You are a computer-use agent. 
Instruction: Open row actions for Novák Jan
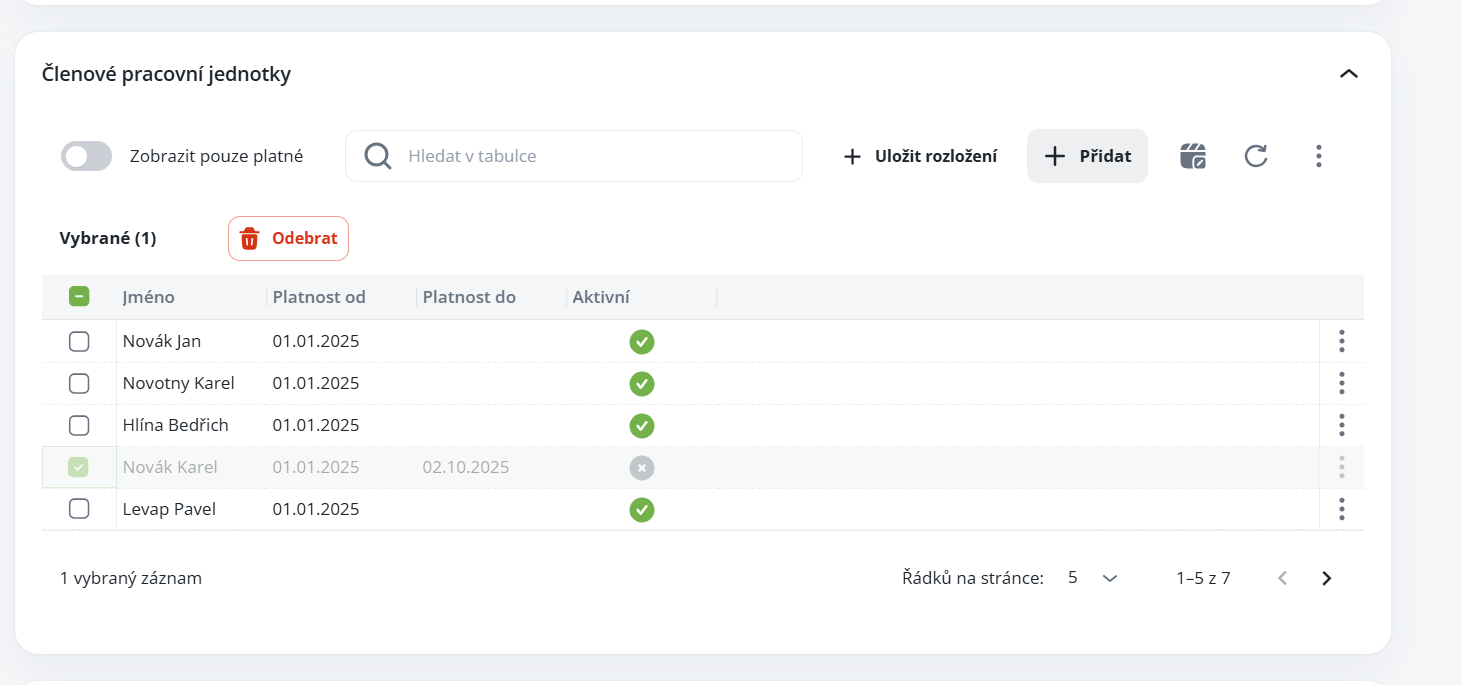(1341, 342)
